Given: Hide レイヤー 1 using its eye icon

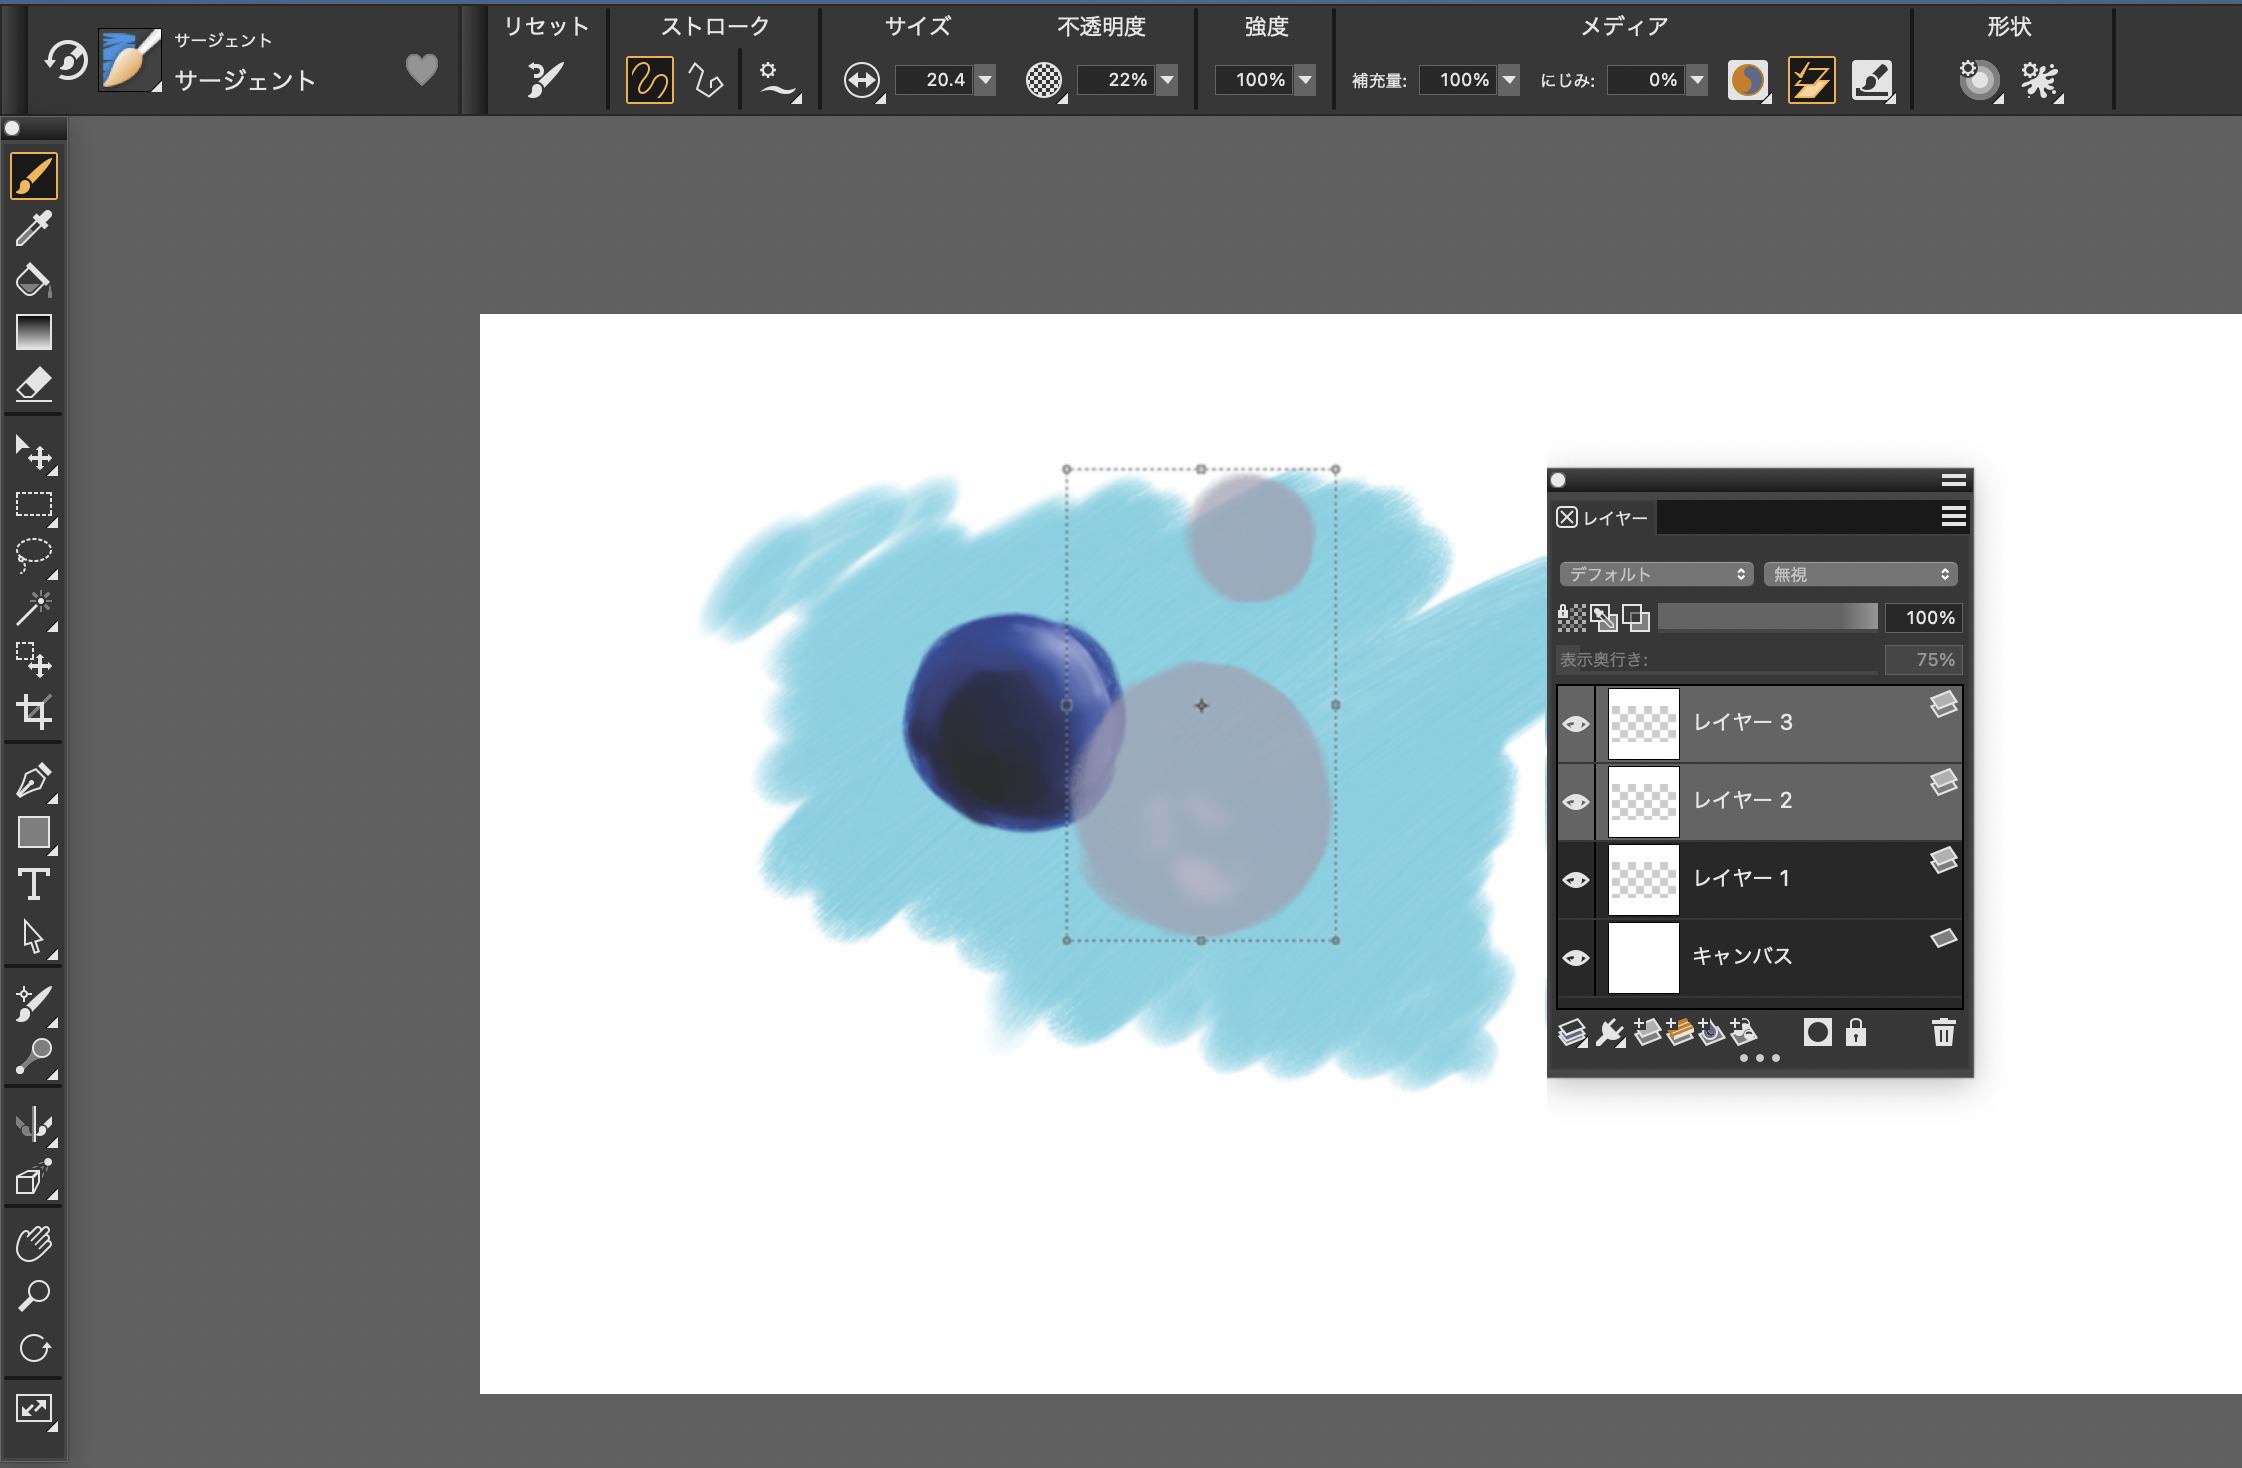Looking at the screenshot, I should click(1576, 879).
